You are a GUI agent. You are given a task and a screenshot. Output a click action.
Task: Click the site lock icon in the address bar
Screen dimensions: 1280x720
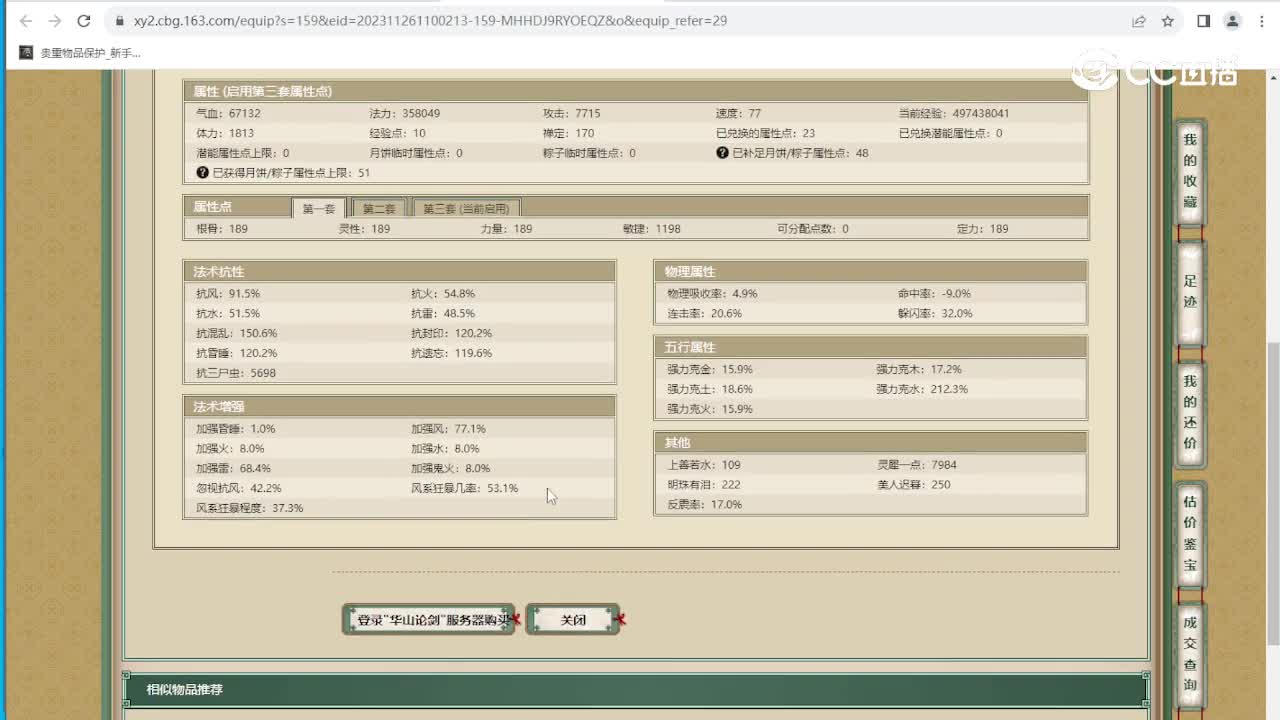coord(119,21)
